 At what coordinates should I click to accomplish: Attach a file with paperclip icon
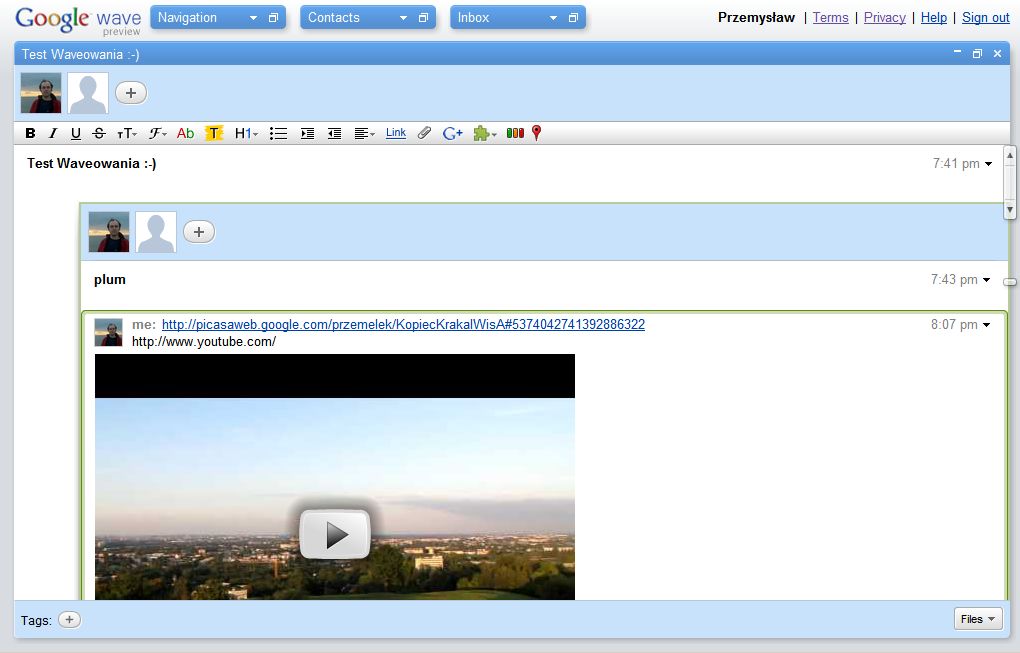tap(424, 133)
